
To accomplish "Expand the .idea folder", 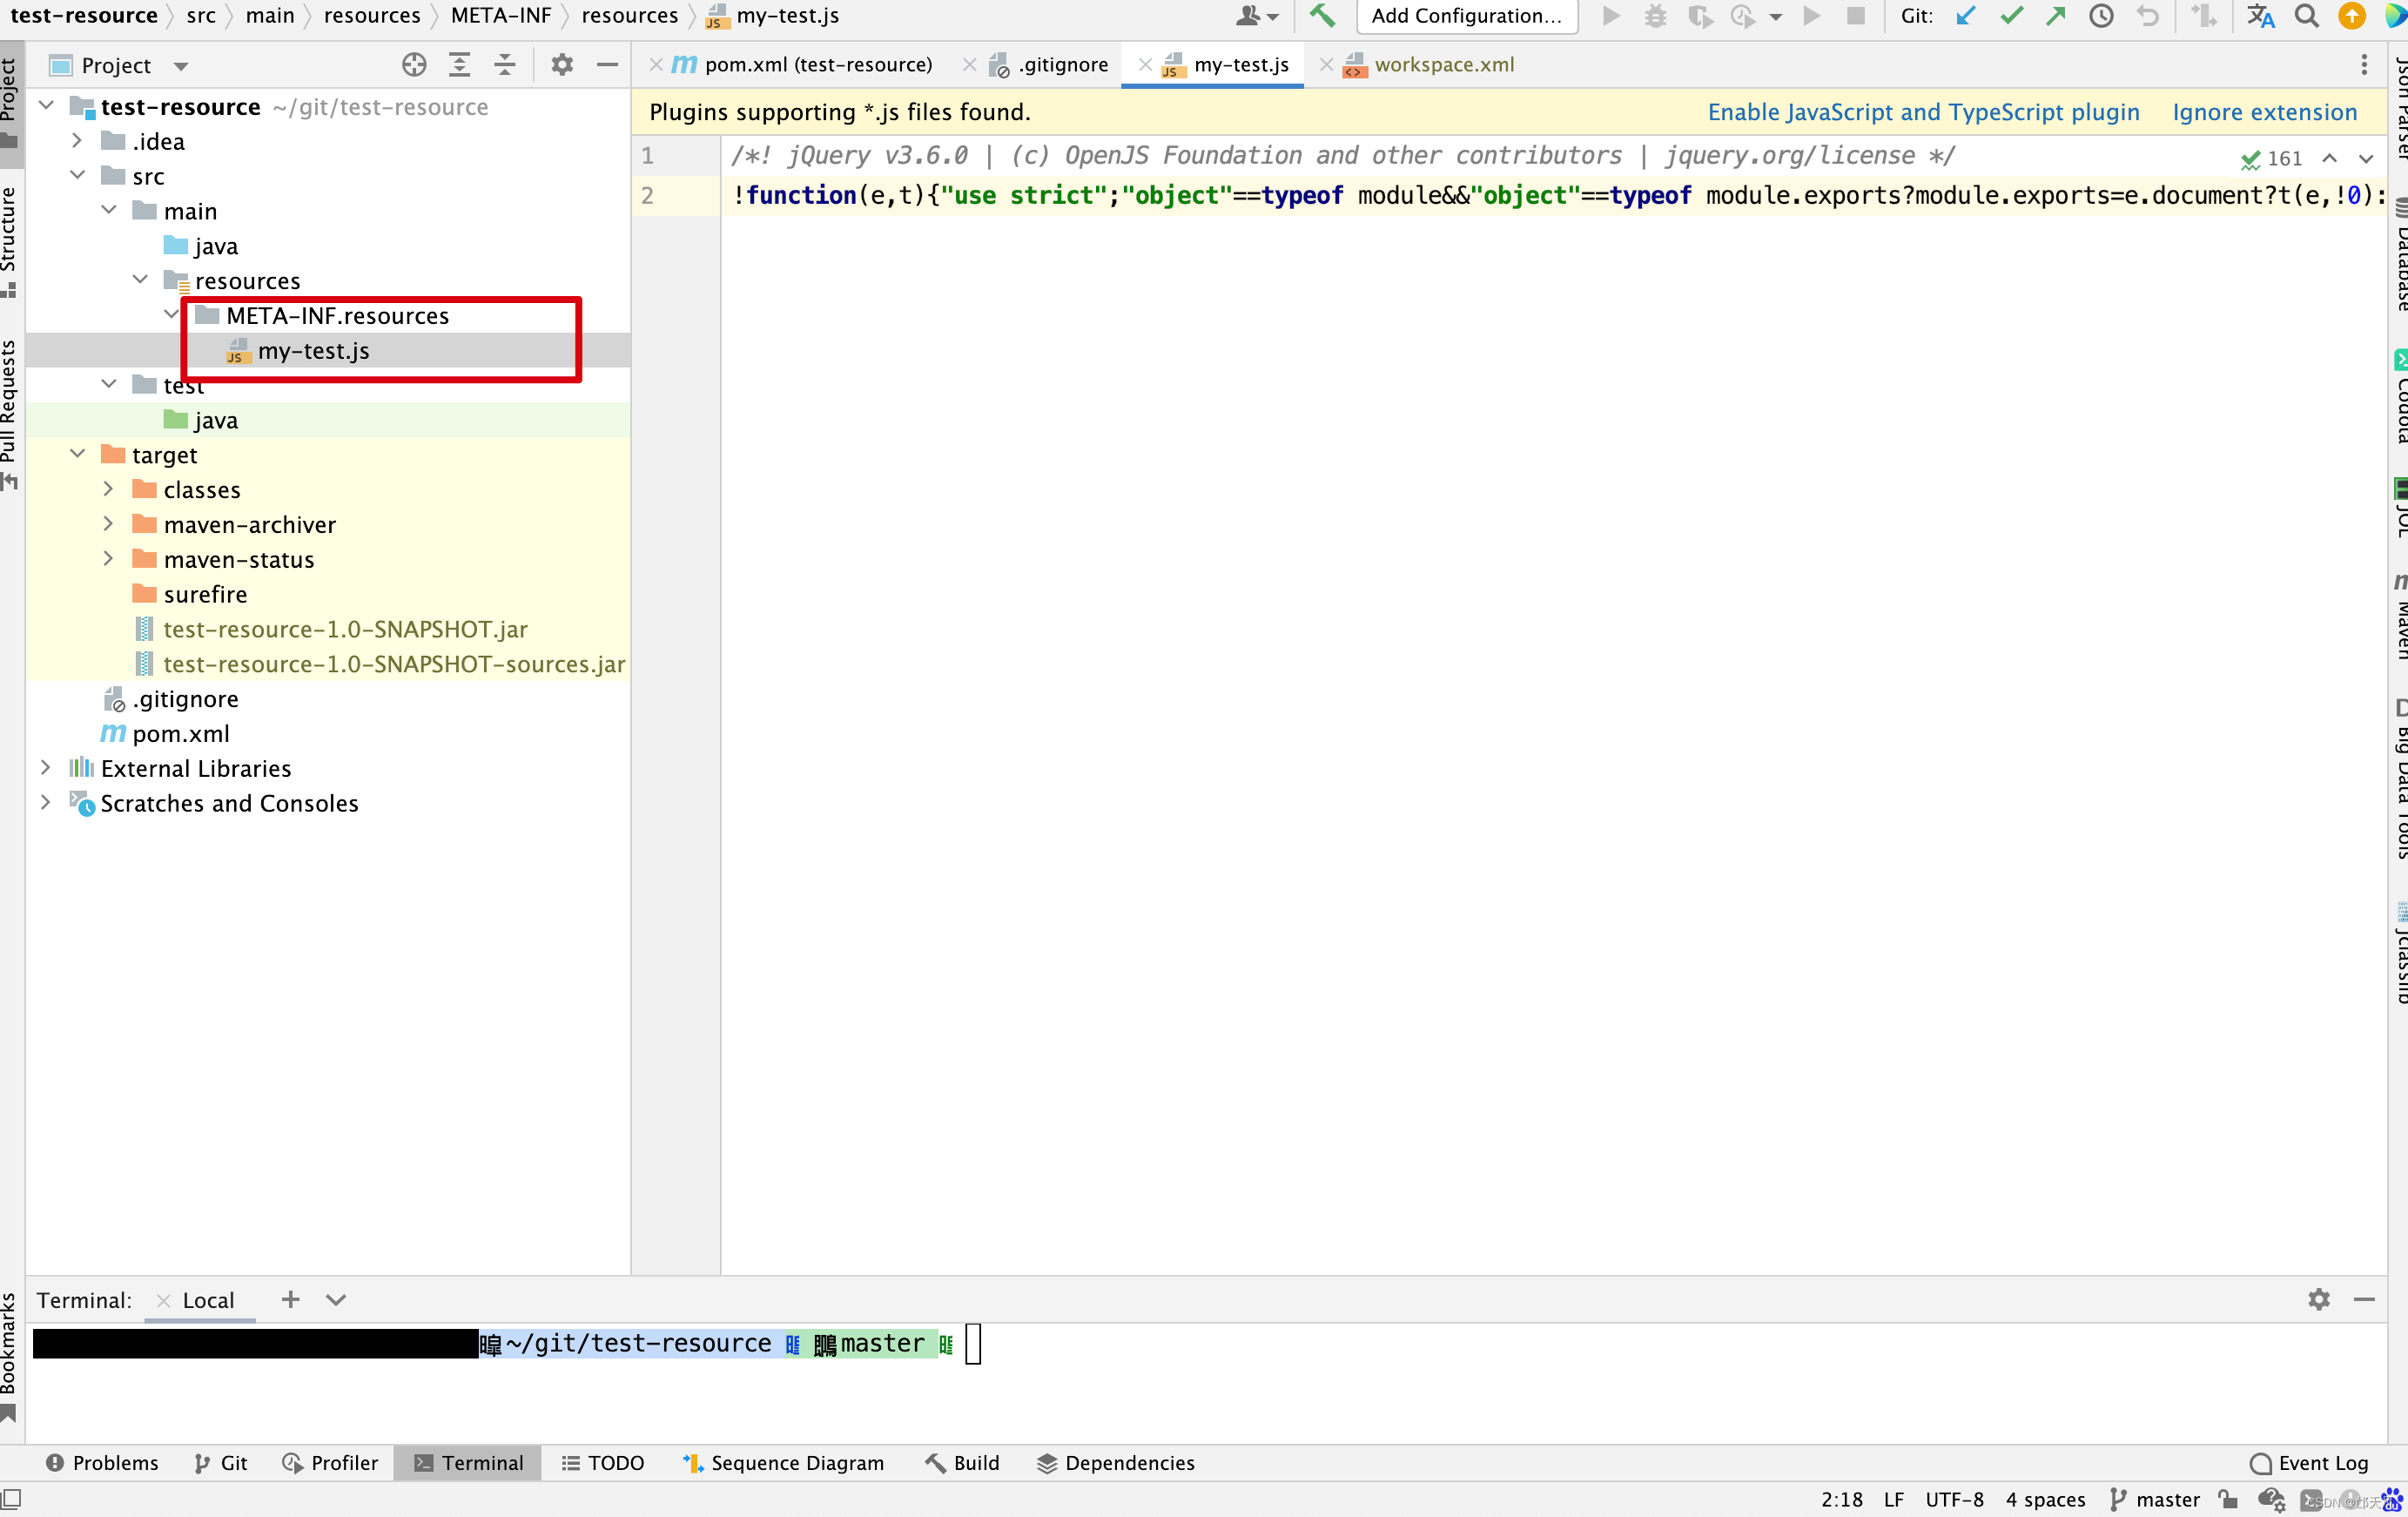I will [77, 141].
